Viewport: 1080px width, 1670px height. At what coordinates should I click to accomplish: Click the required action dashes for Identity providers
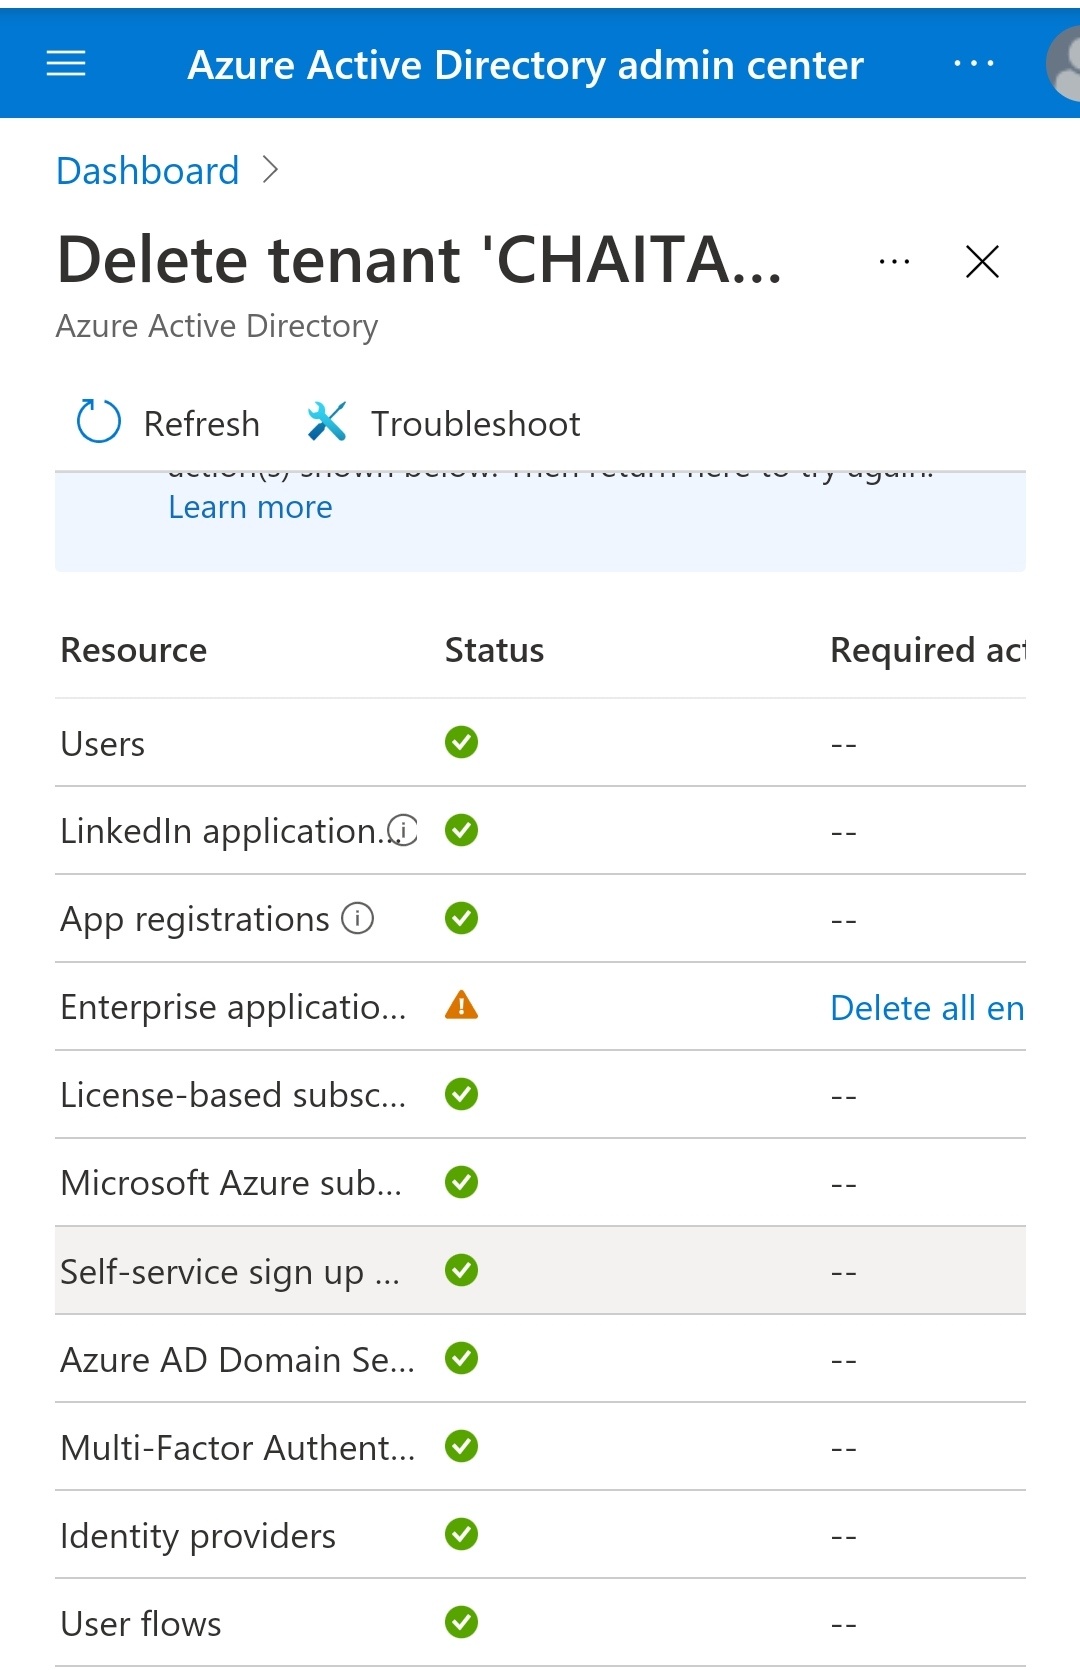point(843,1537)
